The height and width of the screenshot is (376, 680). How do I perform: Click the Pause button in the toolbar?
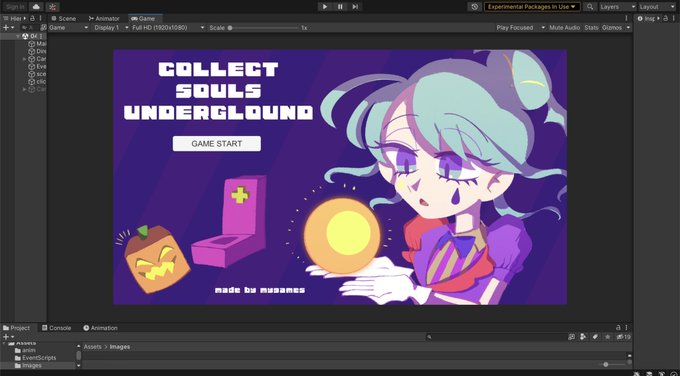[x=340, y=7]
